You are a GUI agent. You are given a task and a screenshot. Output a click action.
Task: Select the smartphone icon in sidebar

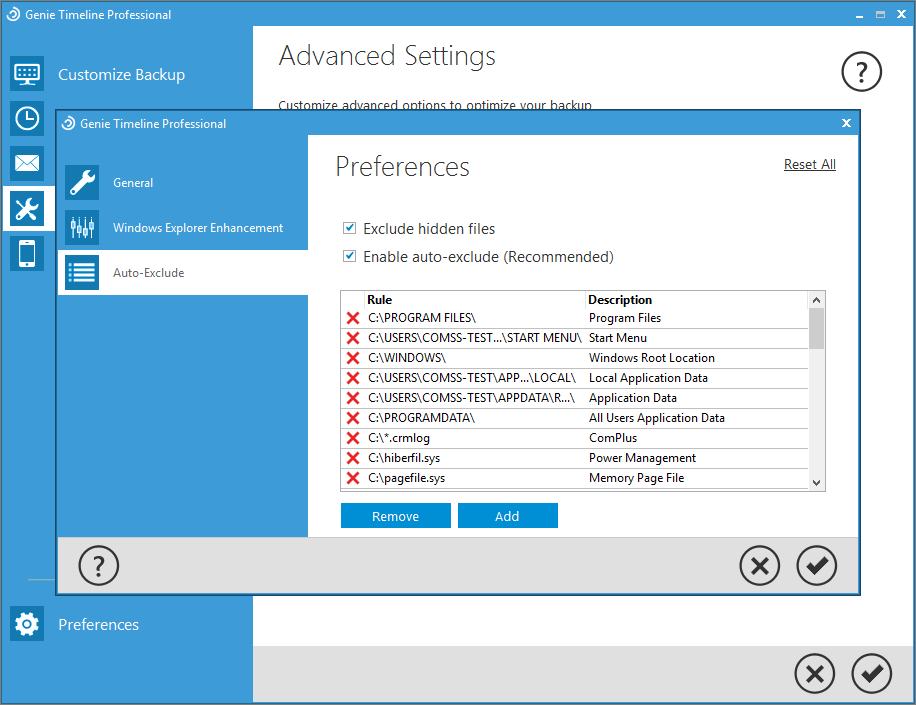point(27,253)
